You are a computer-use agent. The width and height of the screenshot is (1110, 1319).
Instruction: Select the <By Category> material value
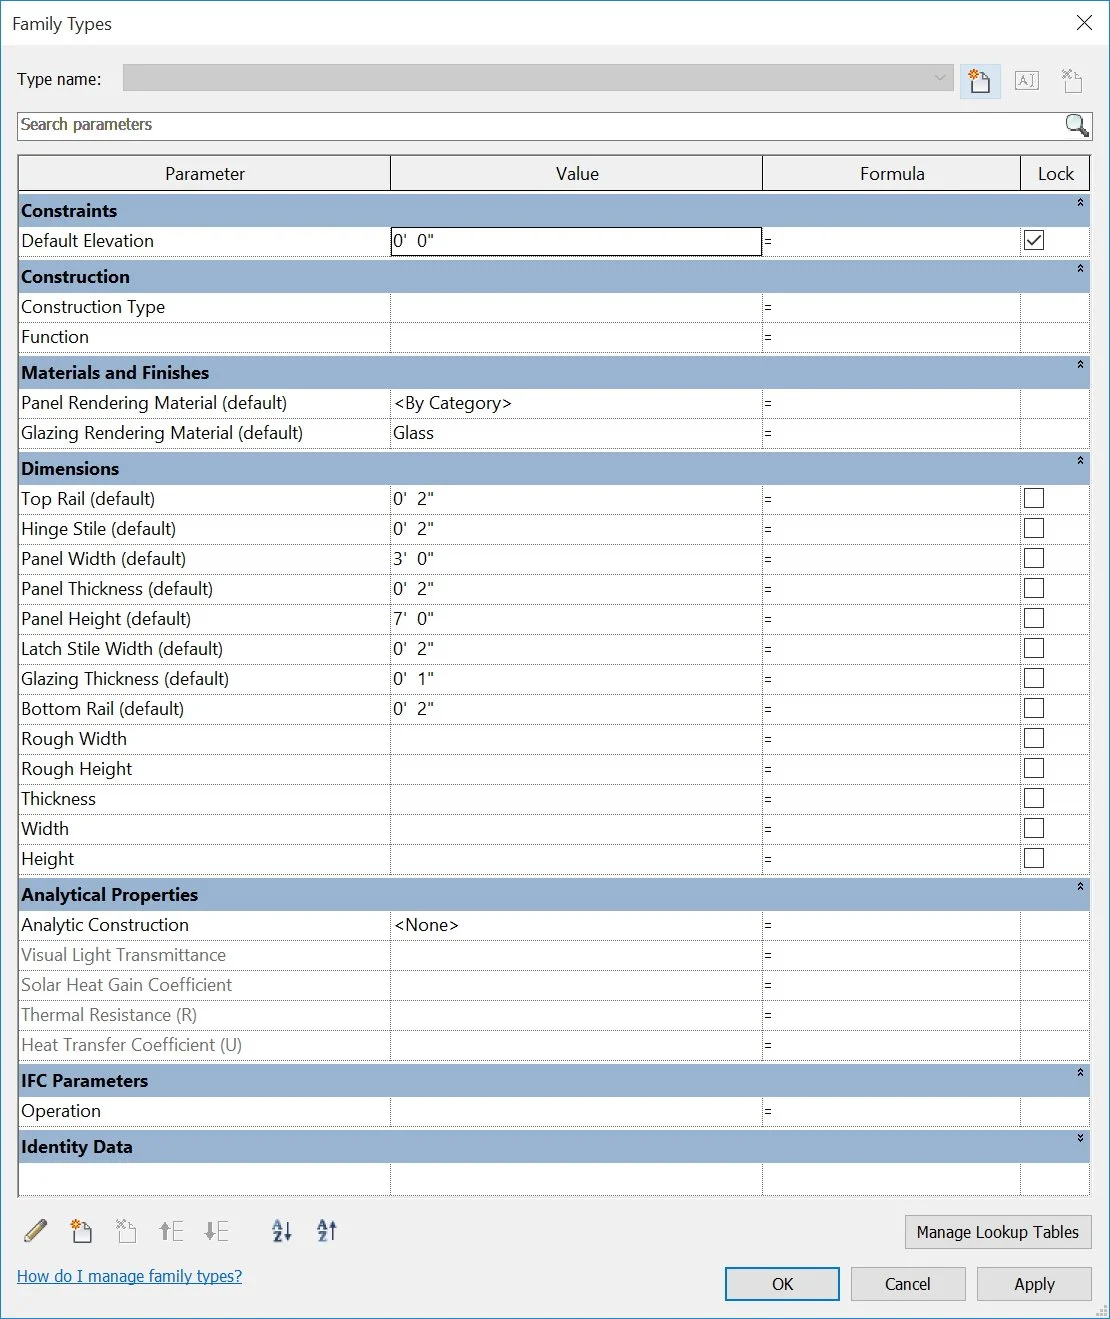tap(453, 403)
